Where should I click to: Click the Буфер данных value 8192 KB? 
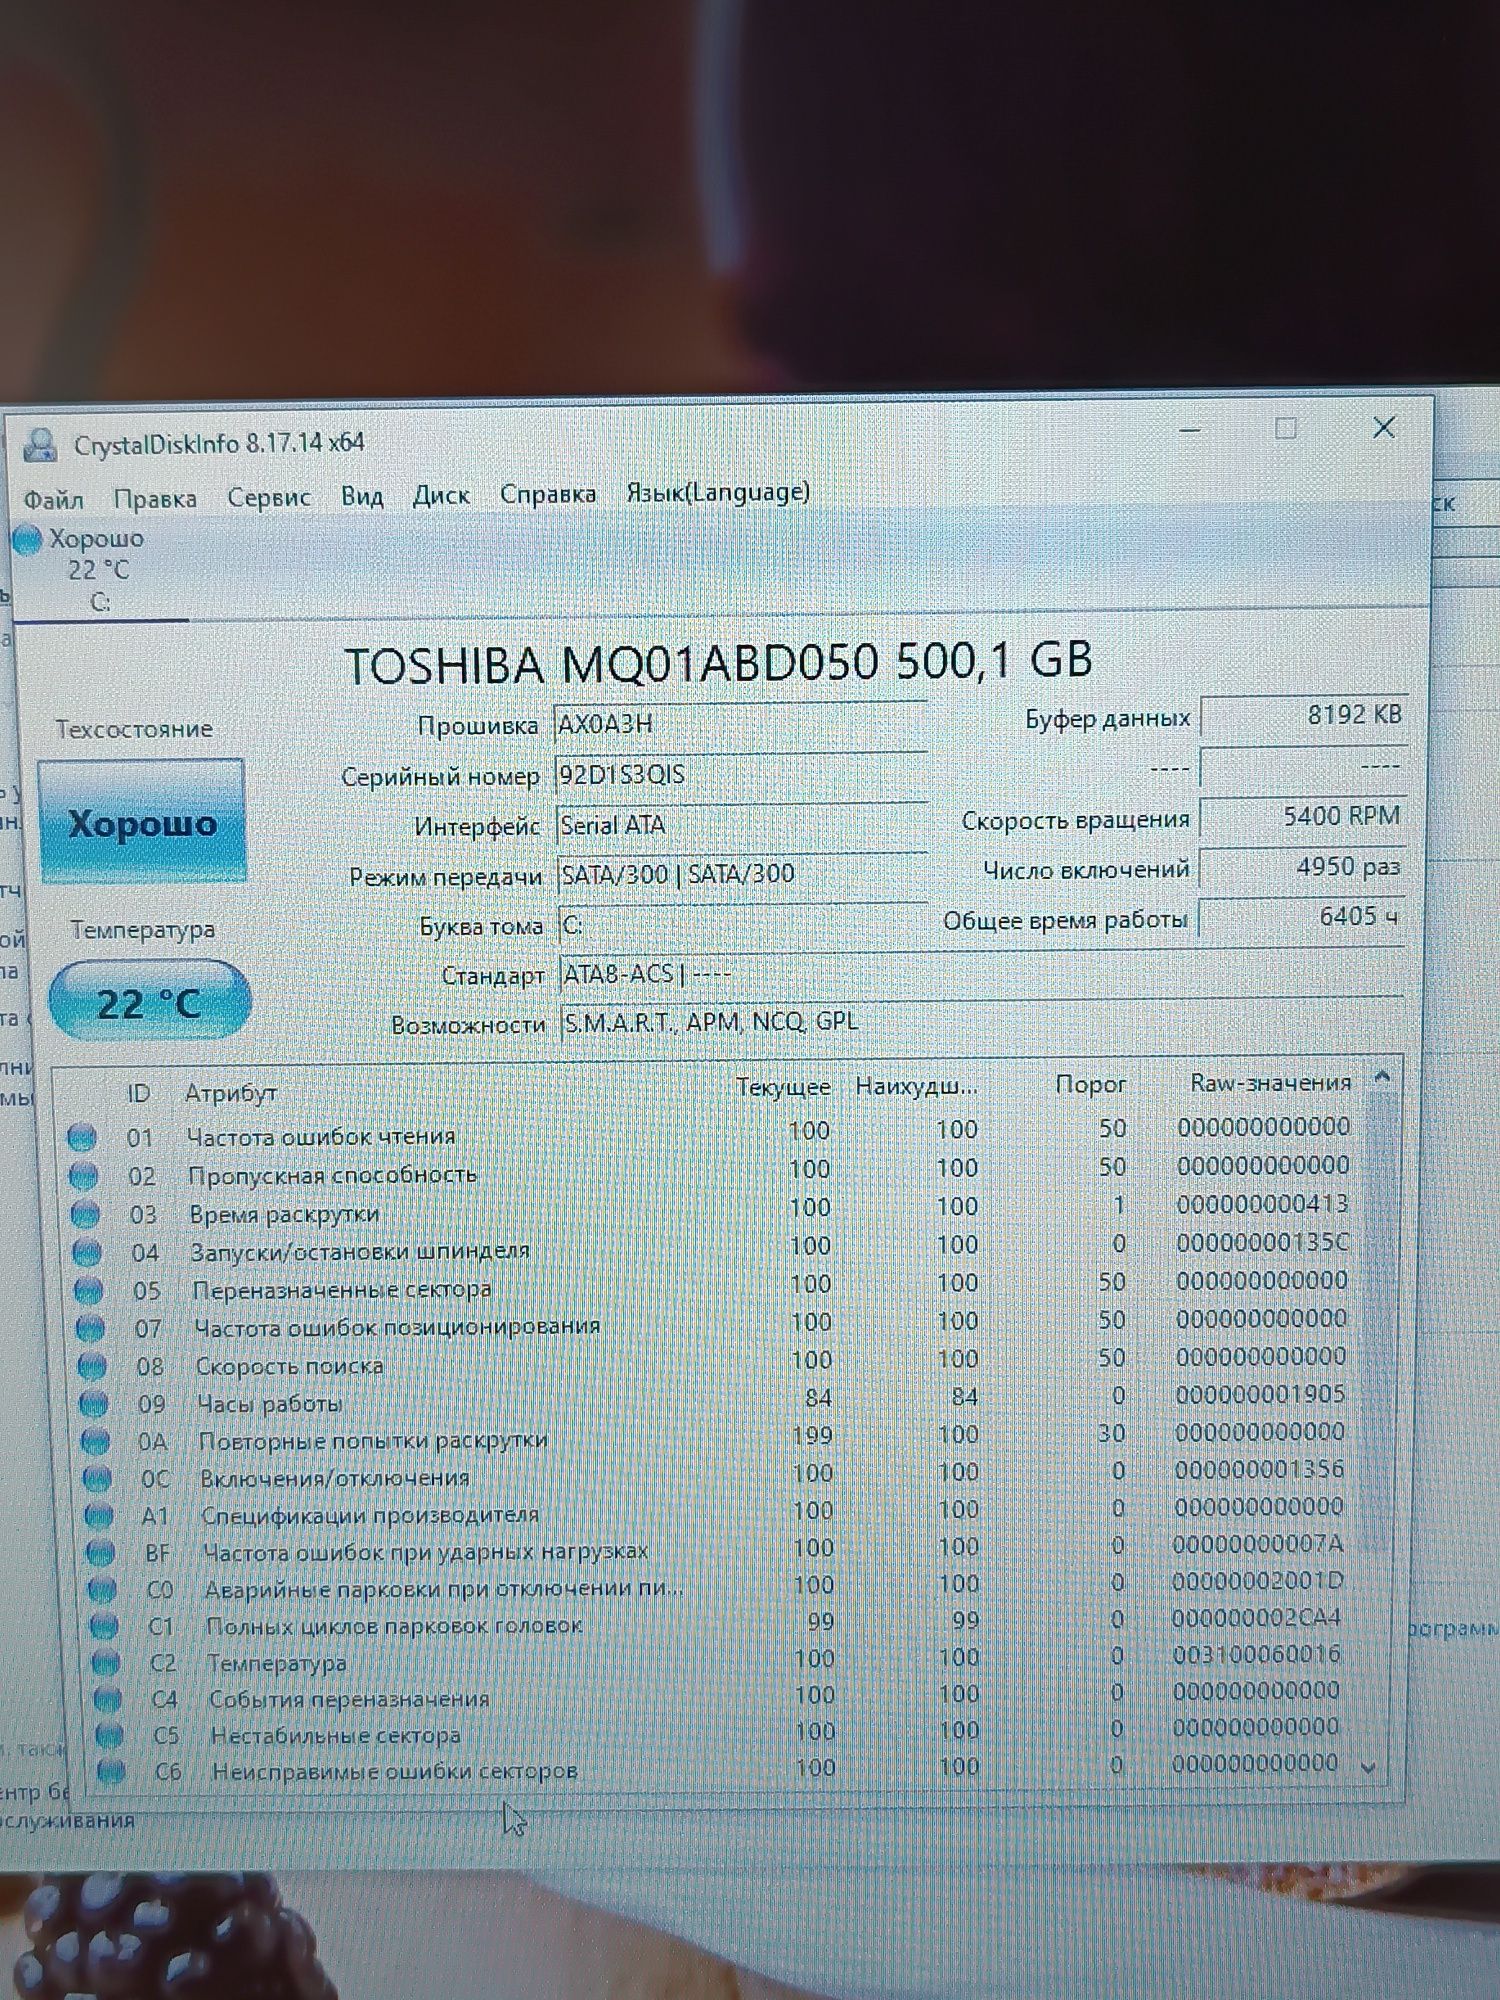click(x=1304, y=716)
